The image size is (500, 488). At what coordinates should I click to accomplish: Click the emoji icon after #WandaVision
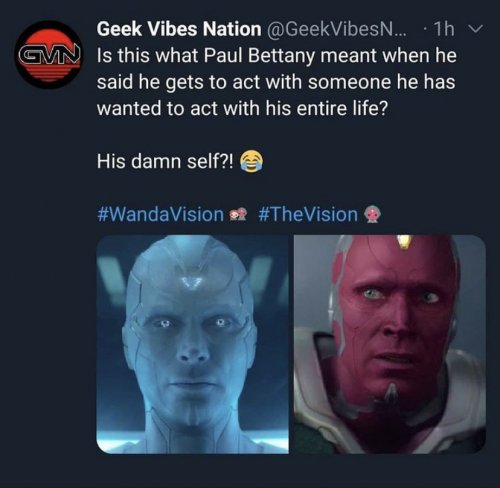tap(239, 215)
